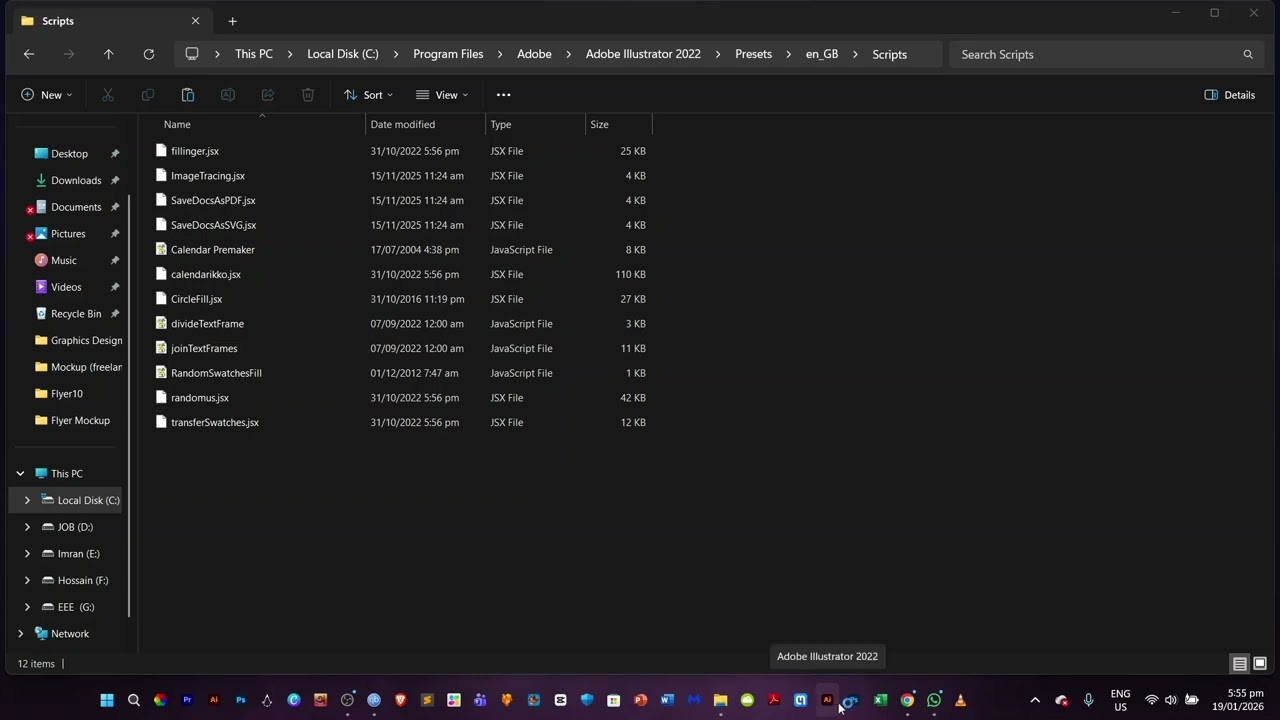Expand JOB (D:) drive node
Viewport: 1280px width, 720px height.
click(27, 527)
